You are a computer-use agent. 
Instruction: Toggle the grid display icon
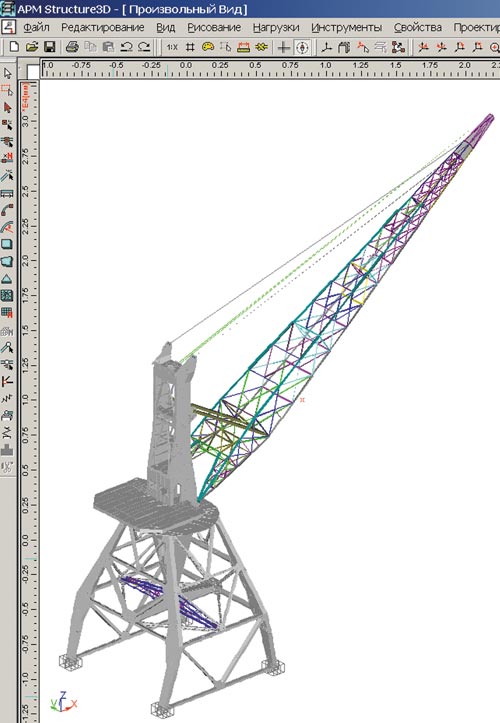point(190,47)
